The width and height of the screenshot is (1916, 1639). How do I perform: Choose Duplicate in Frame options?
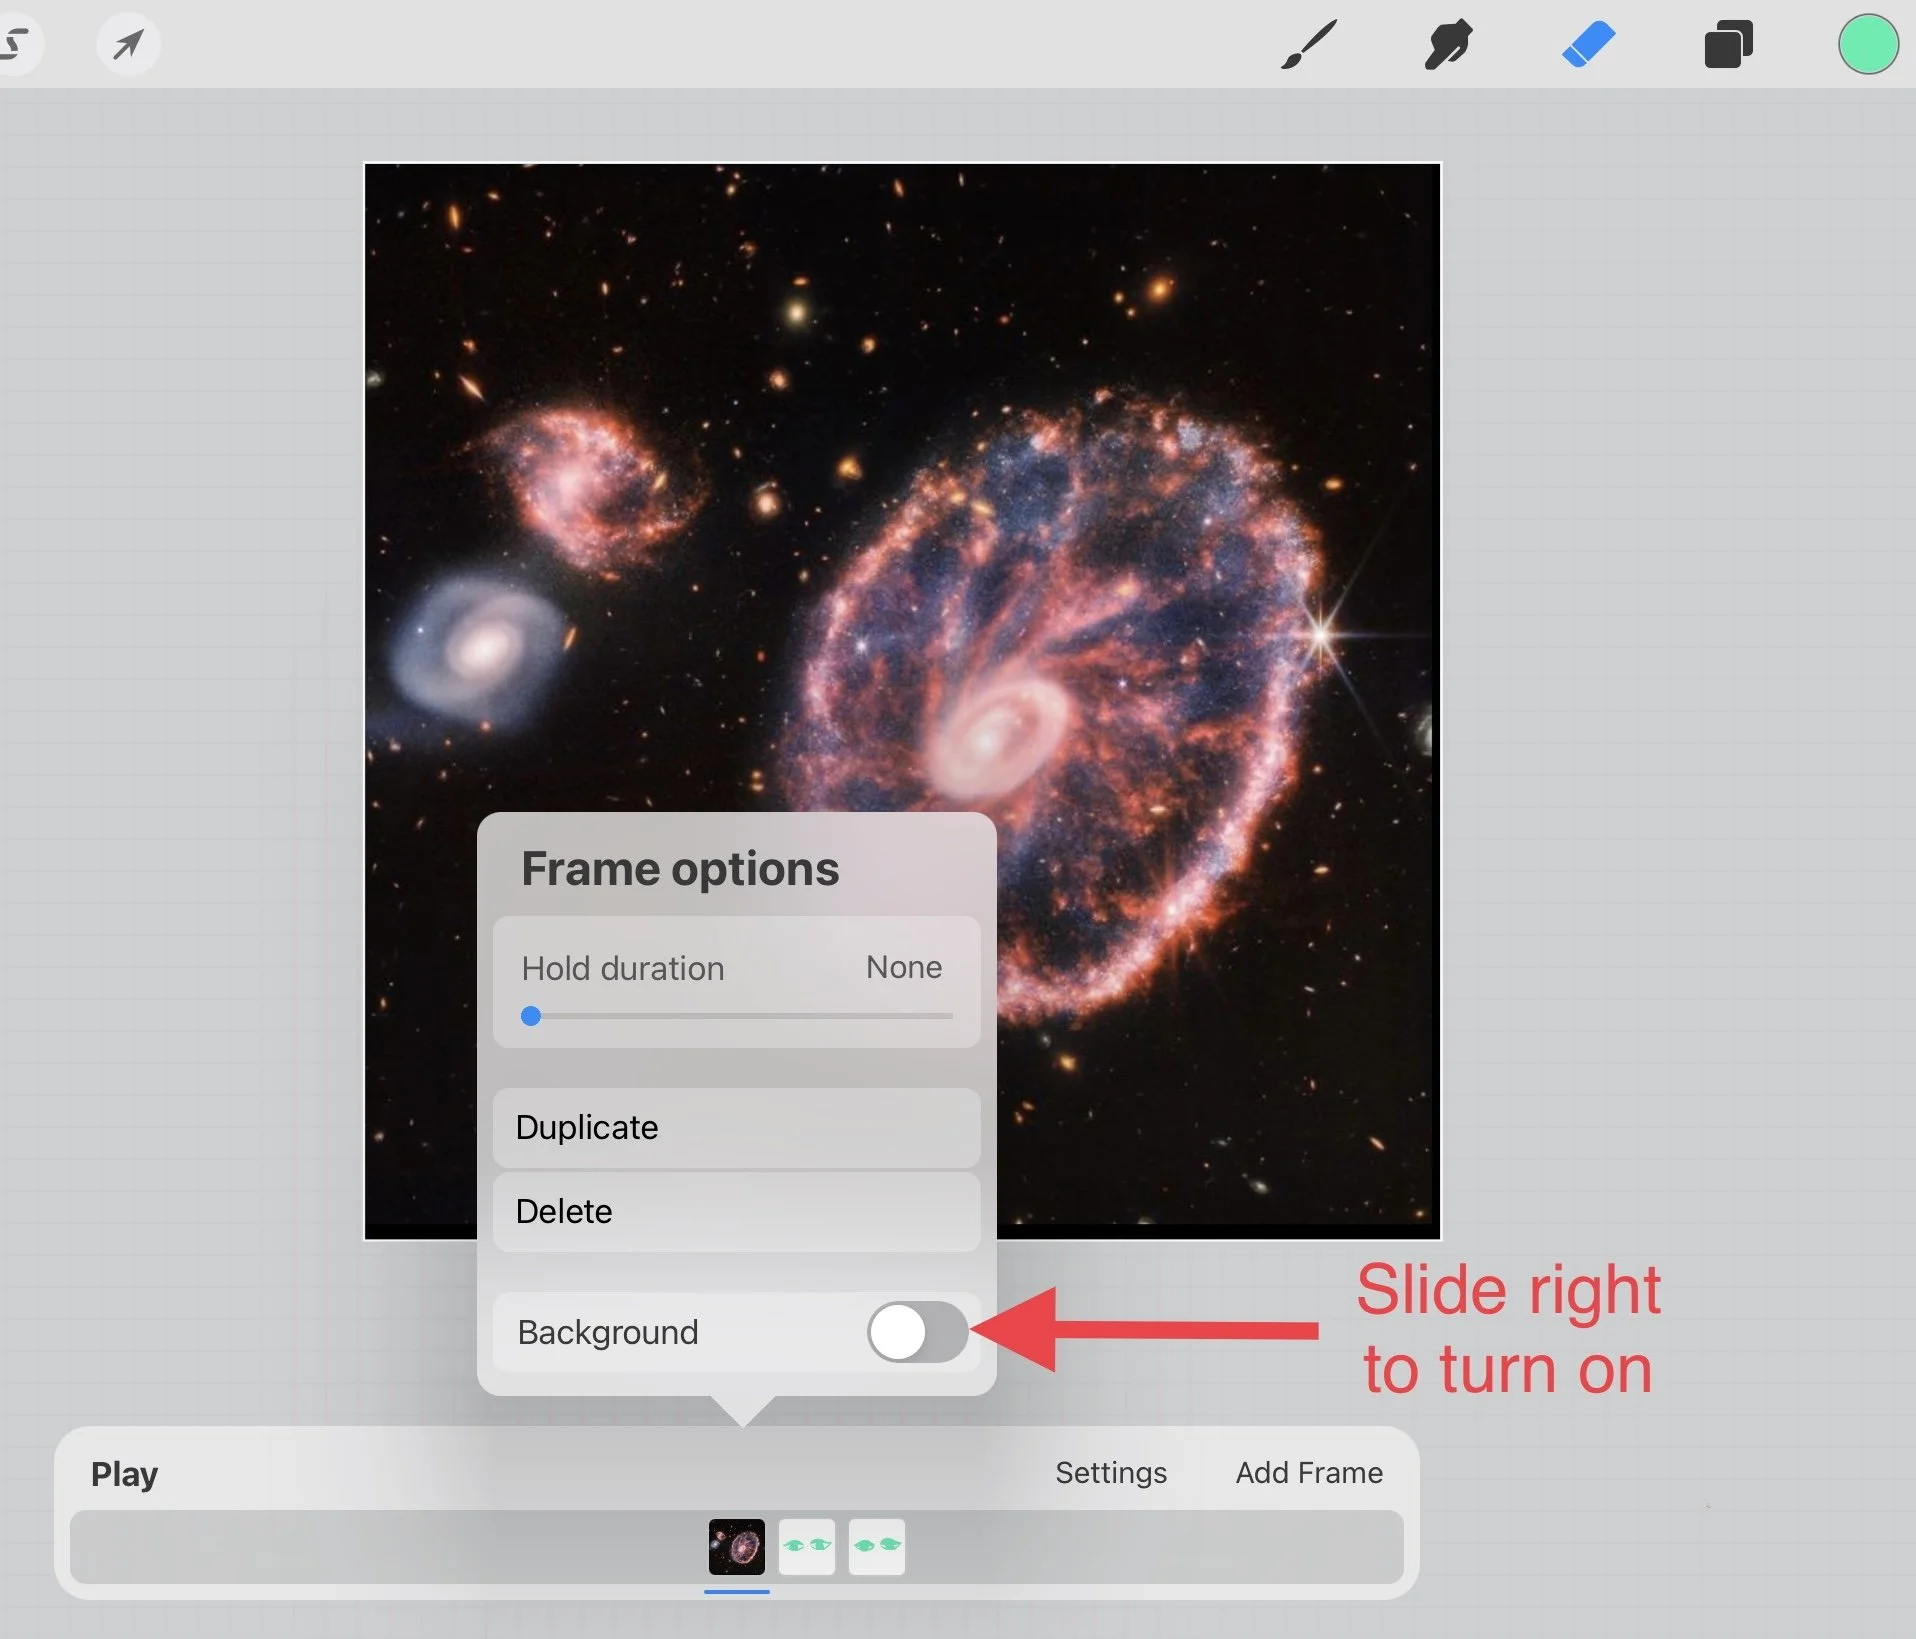pyautogui.click(x=737, y=1127)
